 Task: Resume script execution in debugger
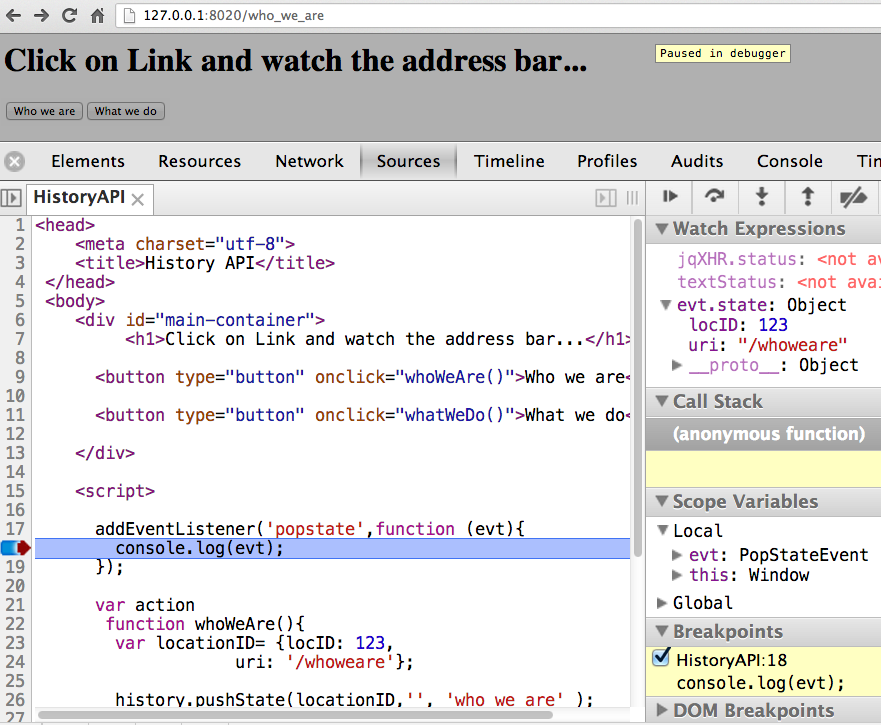(x=671, y=197)
